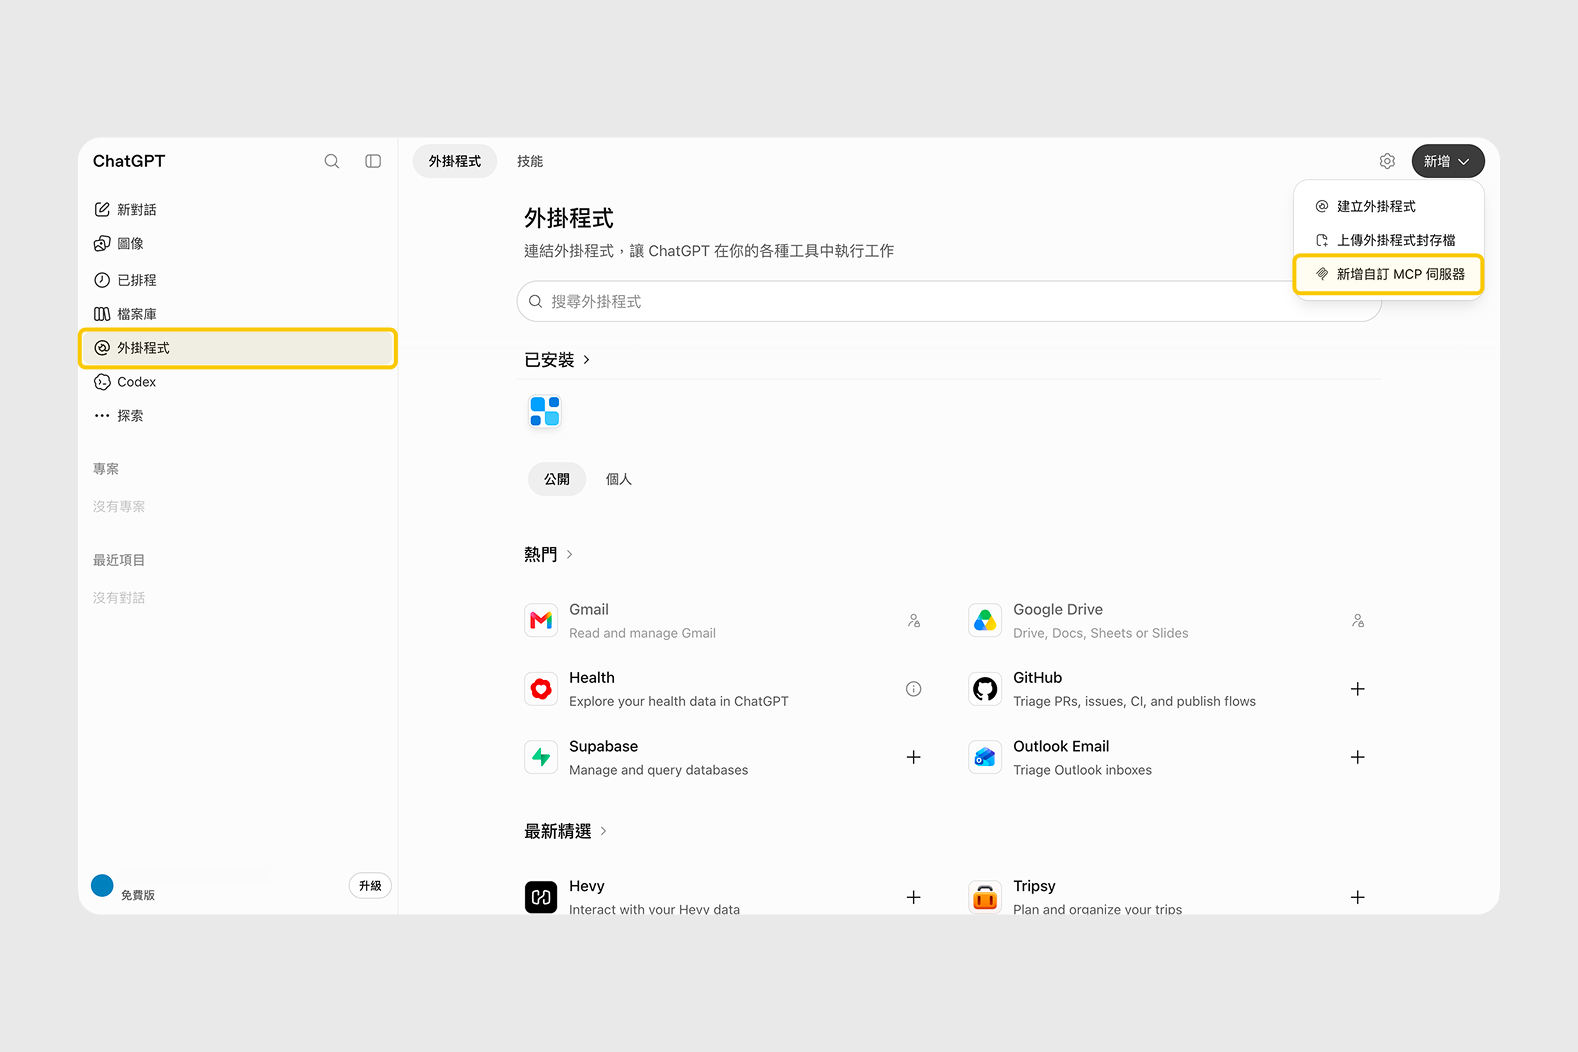The height and width of the screenshot is (1052, 1578).
Task: Click the GitHub logo icon
Action: click(985, 689)
